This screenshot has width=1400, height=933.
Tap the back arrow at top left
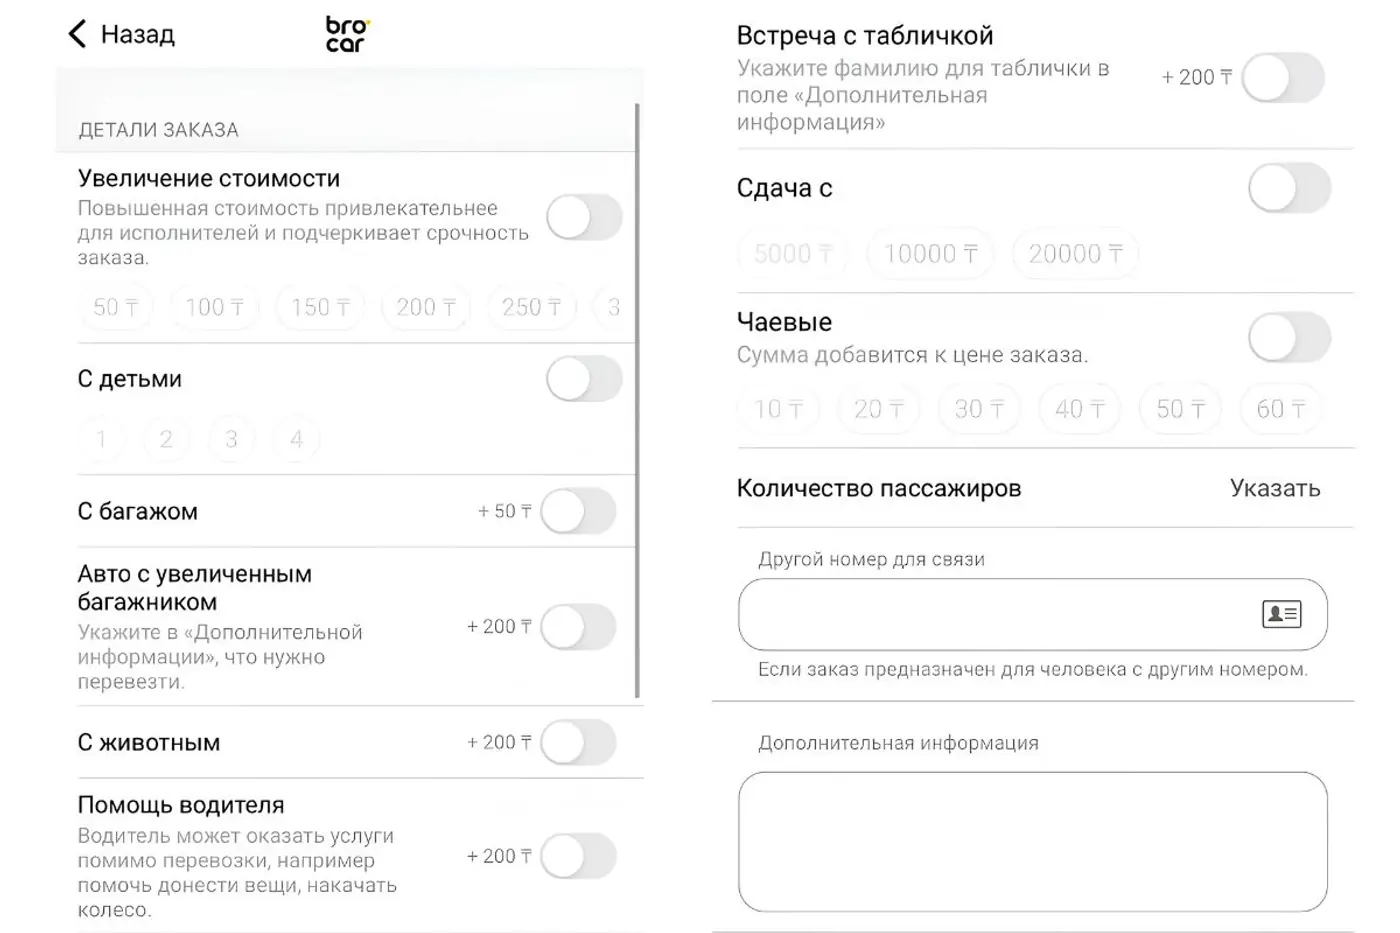coord(77,33)
